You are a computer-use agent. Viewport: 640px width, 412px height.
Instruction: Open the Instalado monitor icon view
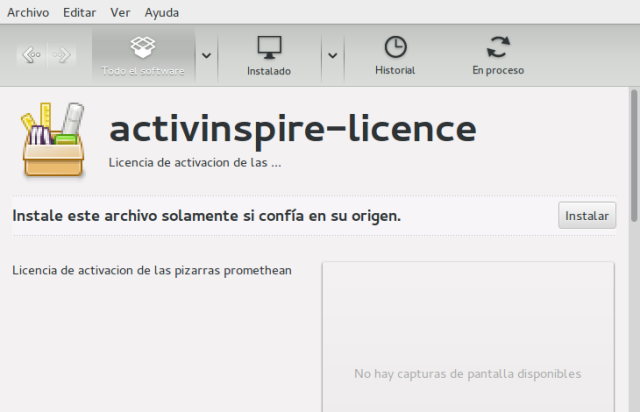(268, 48)
